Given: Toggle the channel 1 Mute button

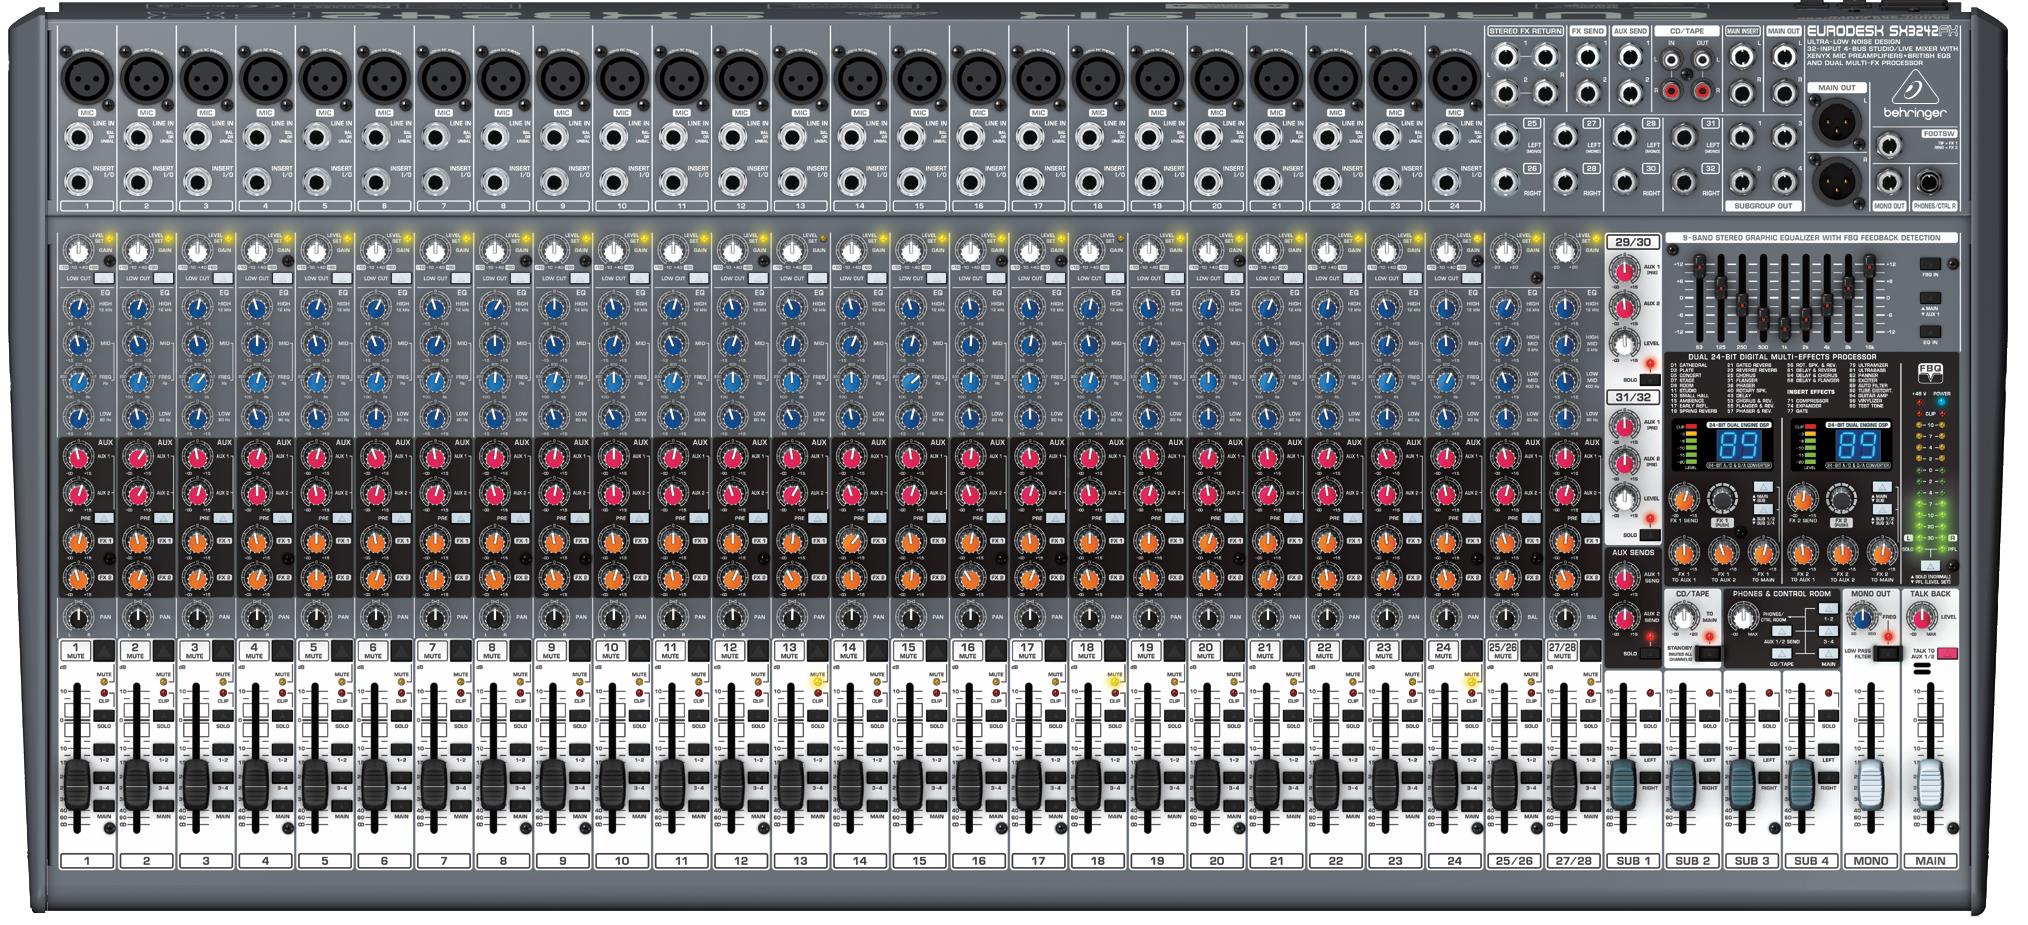Looking at the screenshot, I should pyautogui.click(x=104, y=651).
